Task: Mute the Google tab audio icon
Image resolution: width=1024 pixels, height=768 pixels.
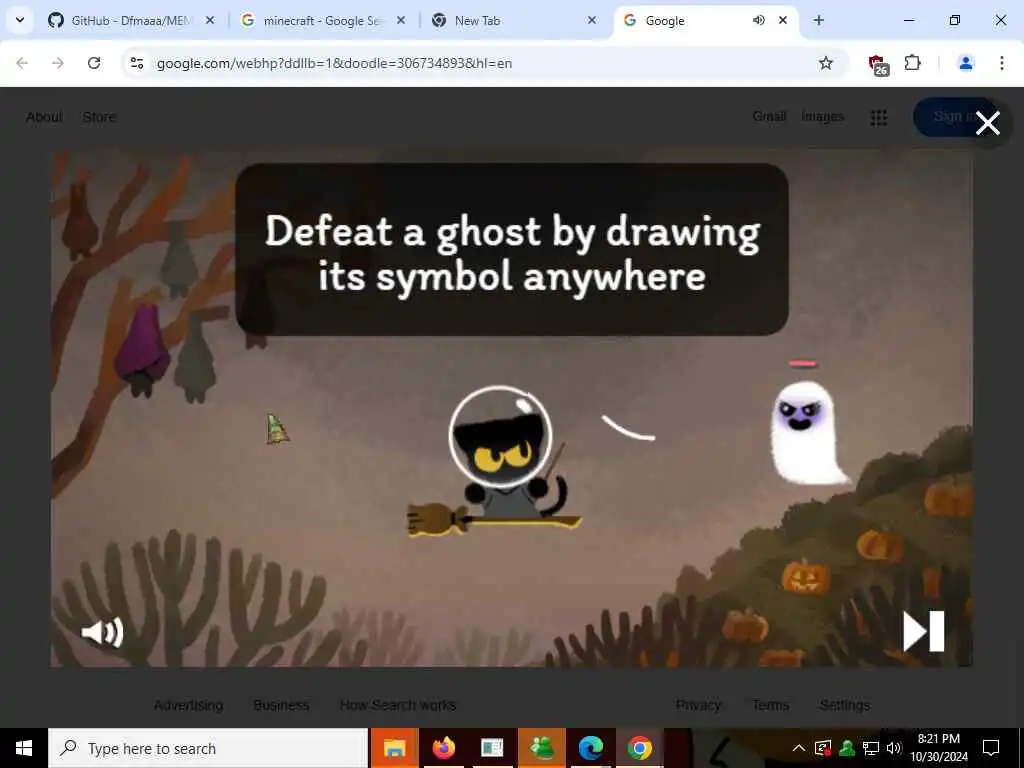Action: (758, 20)
